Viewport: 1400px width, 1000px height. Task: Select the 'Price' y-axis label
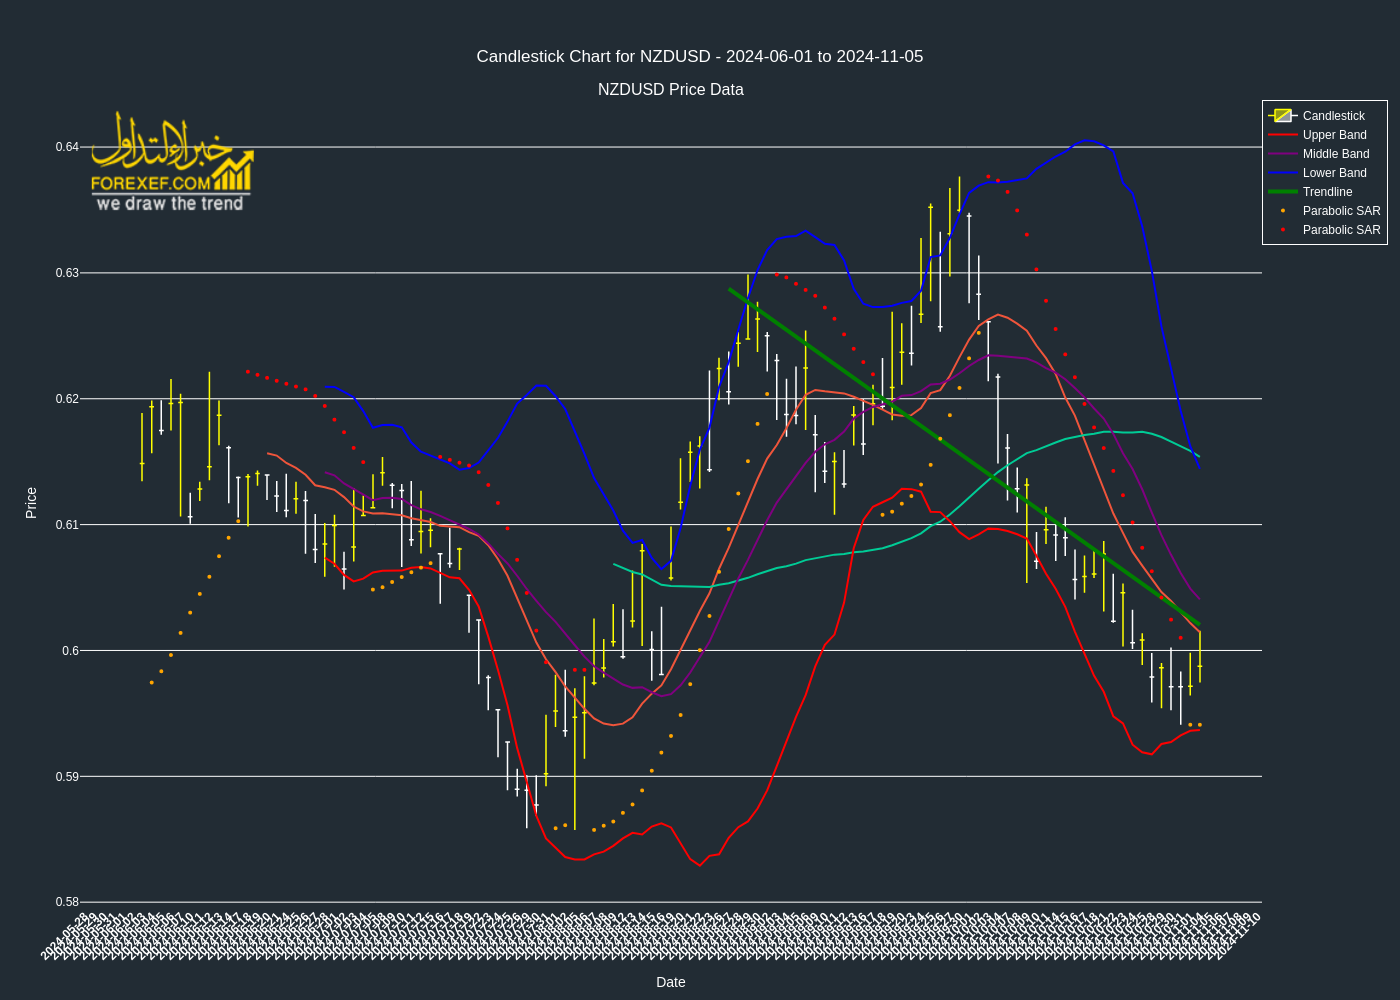[31, 503]
